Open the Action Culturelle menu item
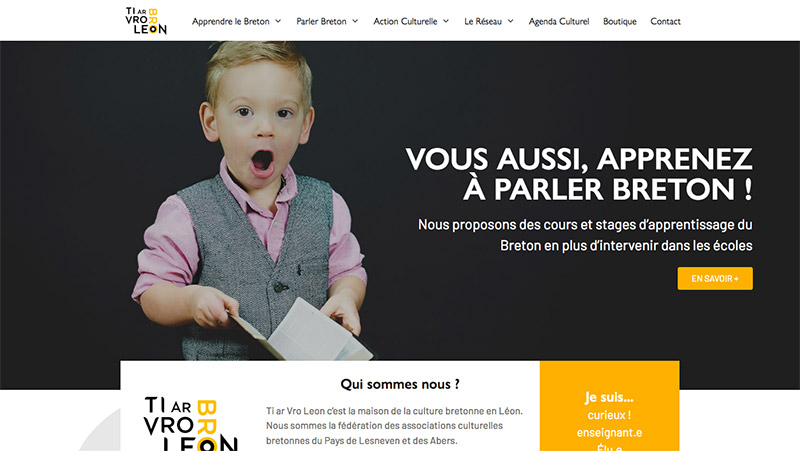 [x=405, y=21]
